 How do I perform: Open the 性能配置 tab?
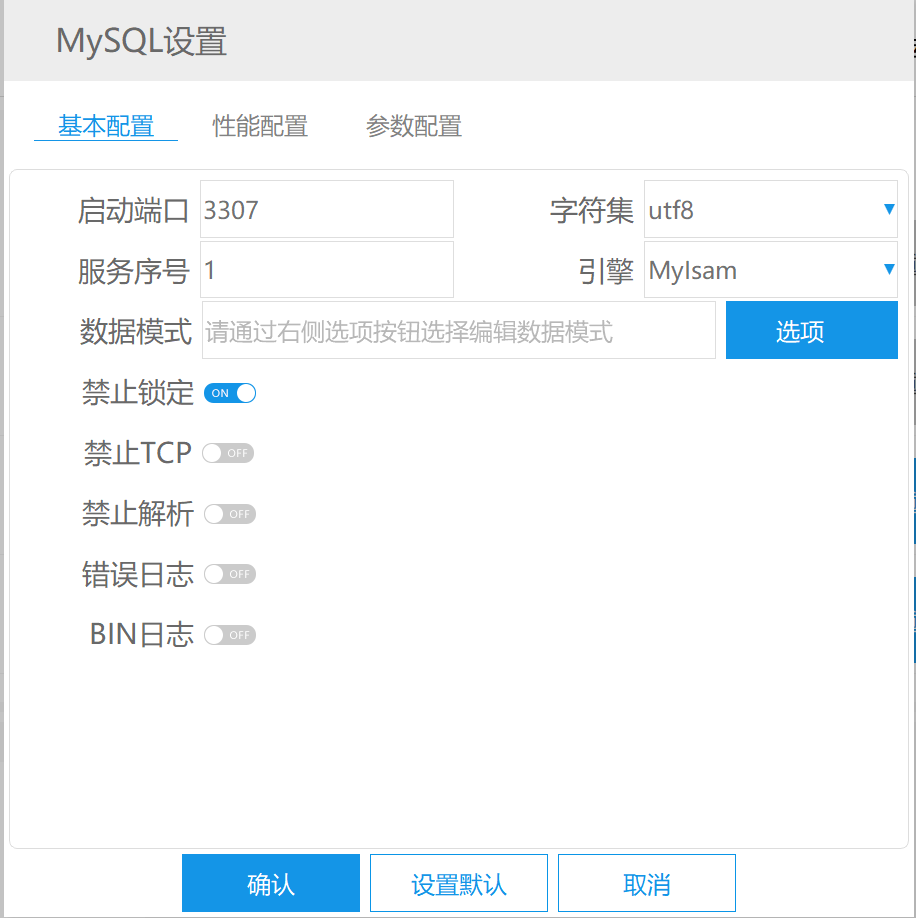click(x=260, y=126)
